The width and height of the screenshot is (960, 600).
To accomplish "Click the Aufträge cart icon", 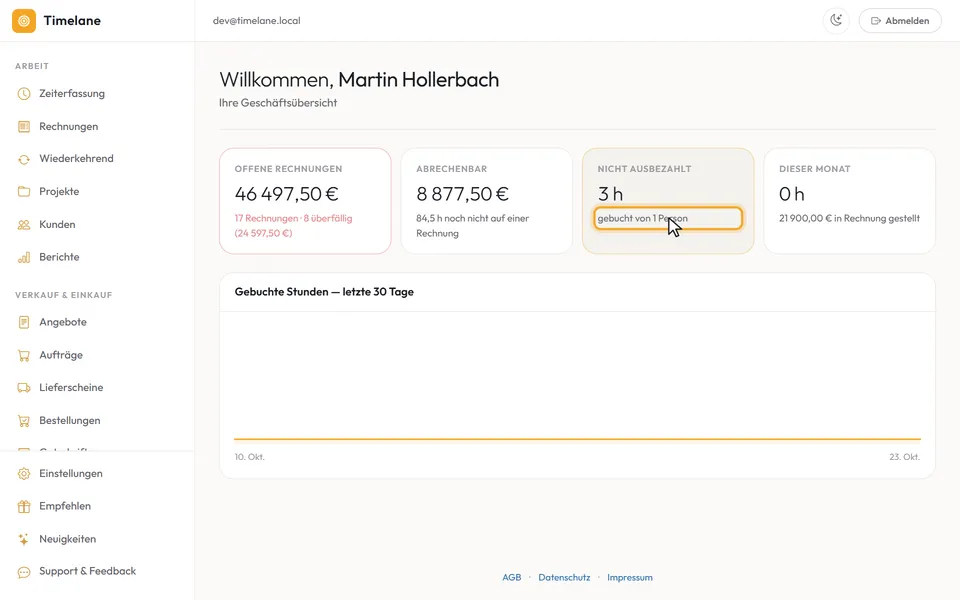I will (24, 355).
